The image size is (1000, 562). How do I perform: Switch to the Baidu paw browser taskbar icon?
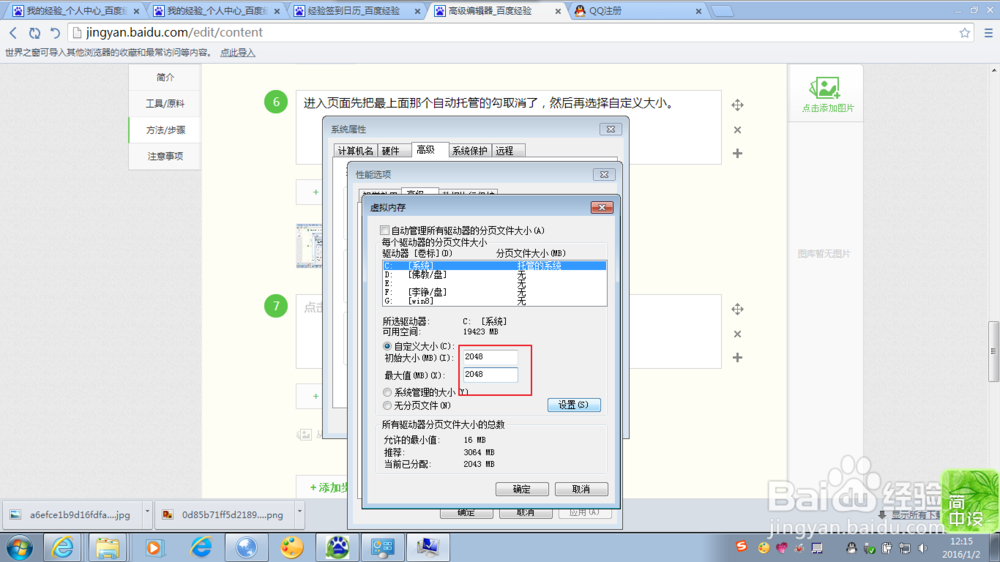(337, 547)
